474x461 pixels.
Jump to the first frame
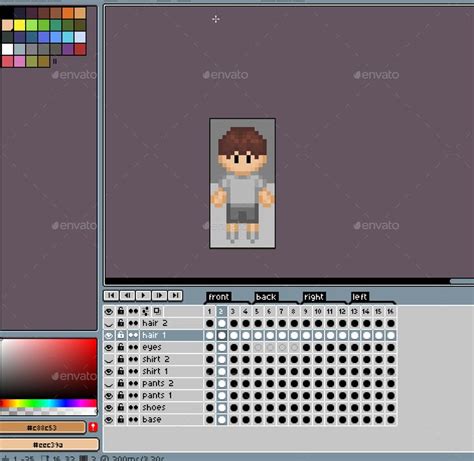tap(111, 296)
